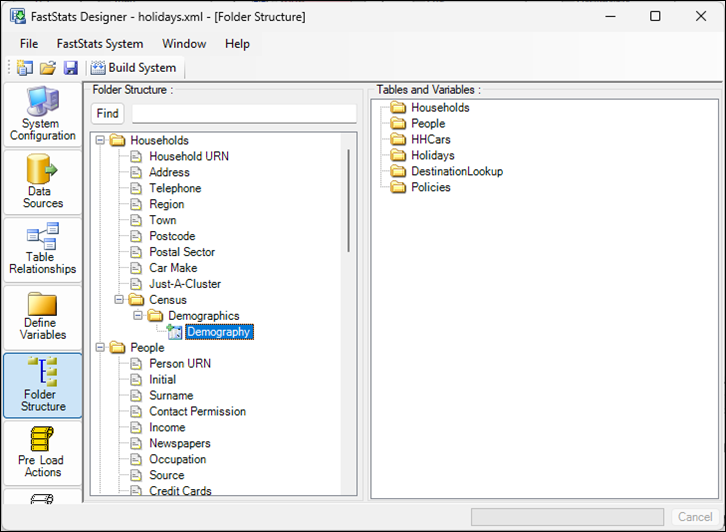This screenshot has width=726, height=532.
Task: Click the progress bar at bottom
Action: 567,517
